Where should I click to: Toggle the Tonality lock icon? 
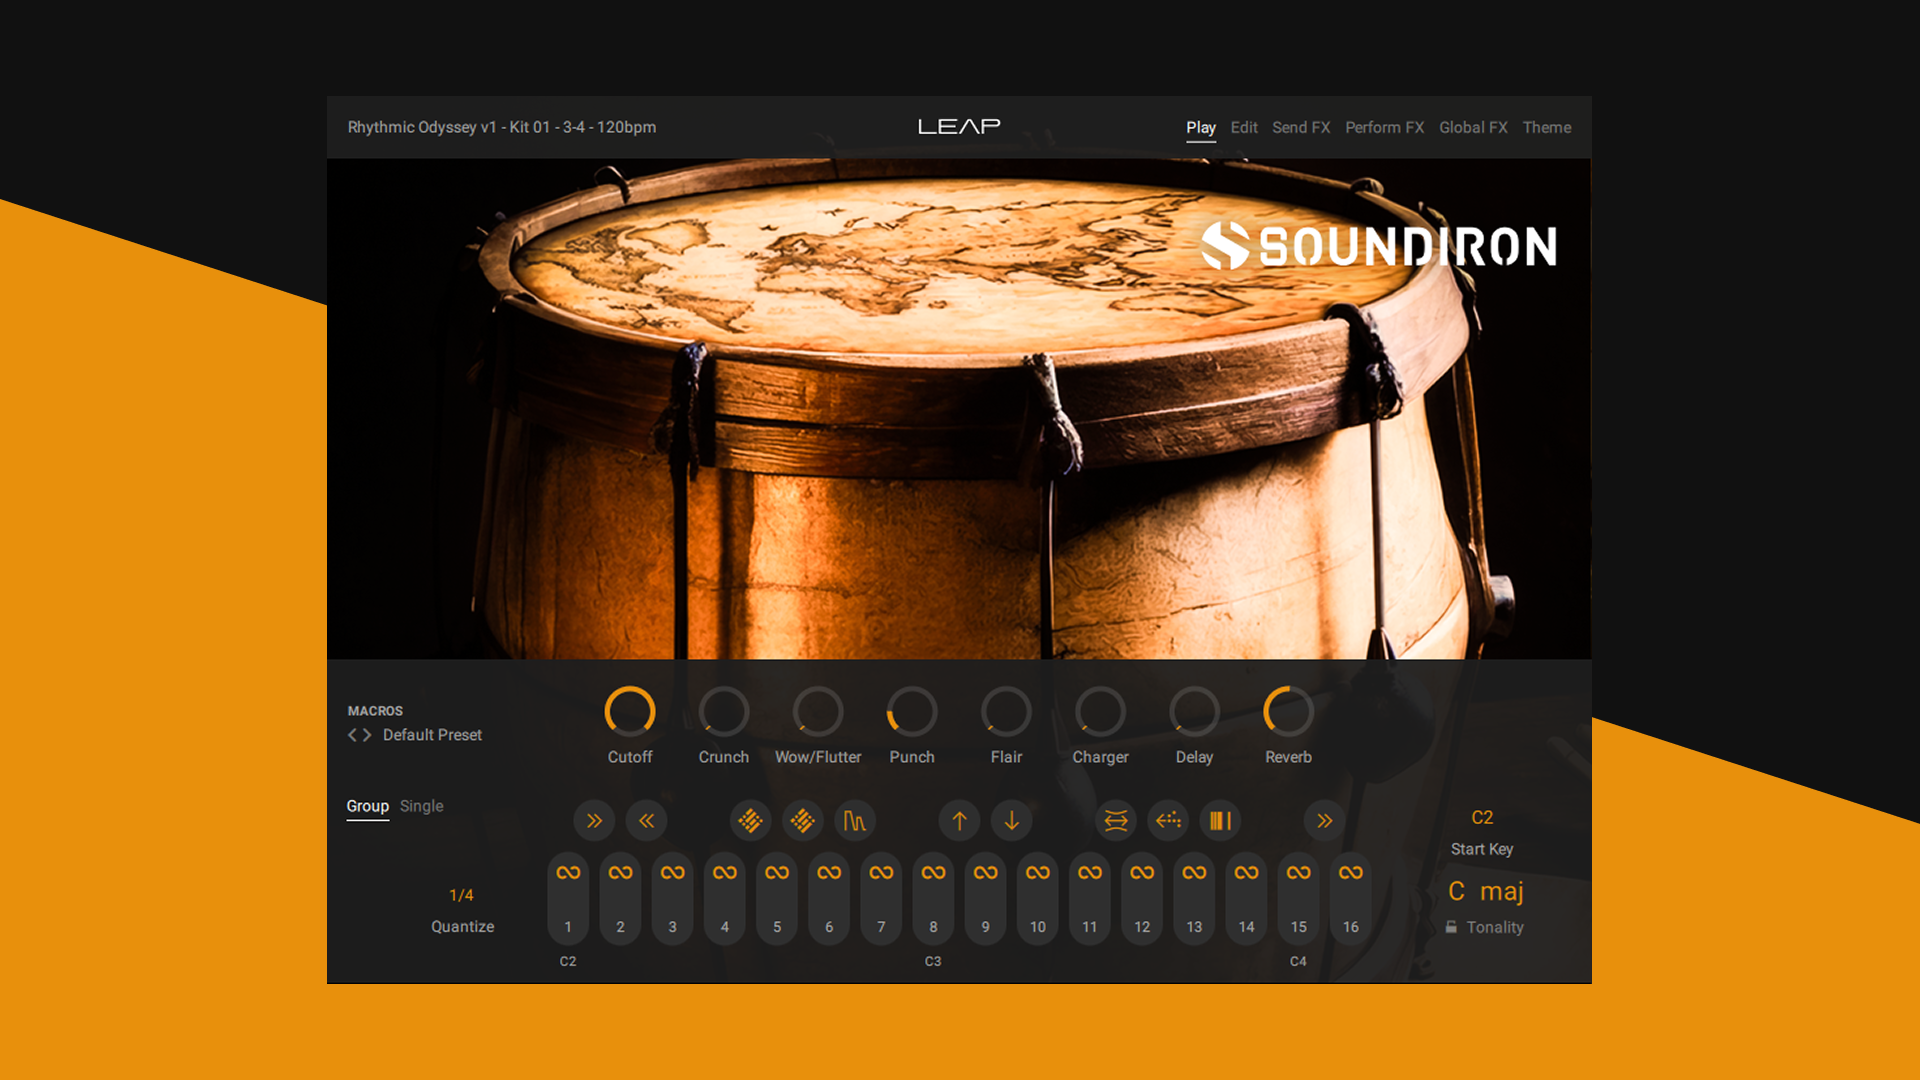coord(1451,927)
